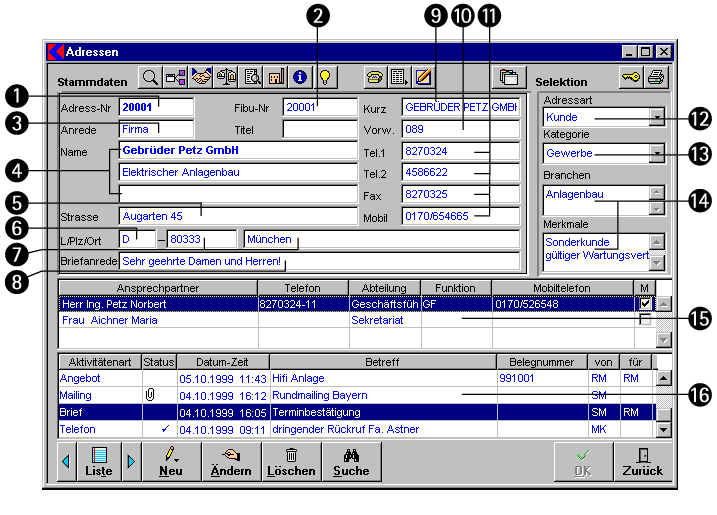Click the key icon next to Selektion
Viewport: 717px width, 515px height.
point(630,79)
